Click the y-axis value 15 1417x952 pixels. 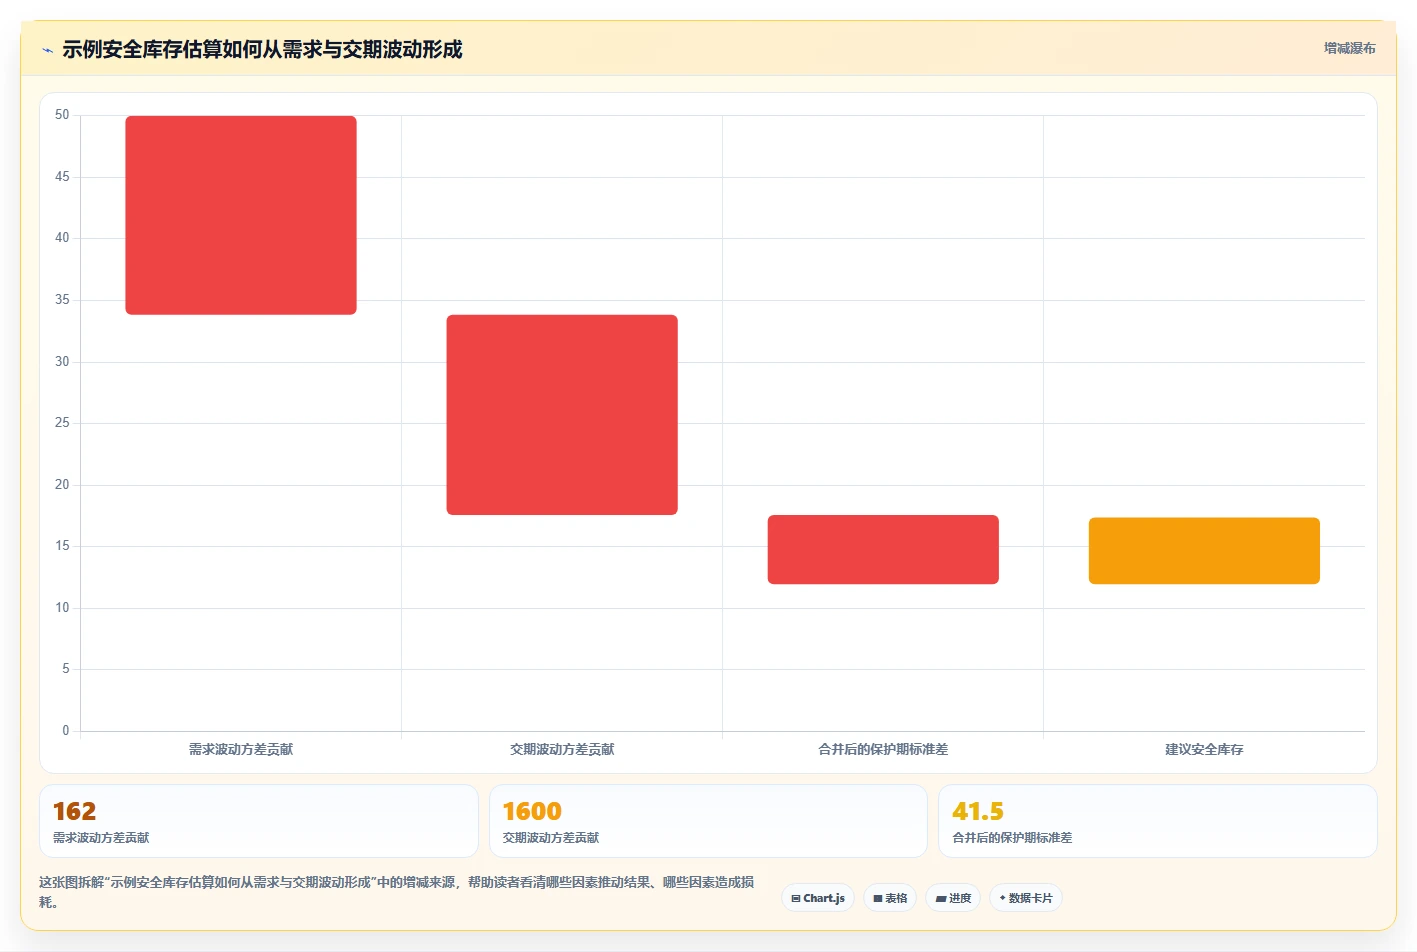[62, 546]
